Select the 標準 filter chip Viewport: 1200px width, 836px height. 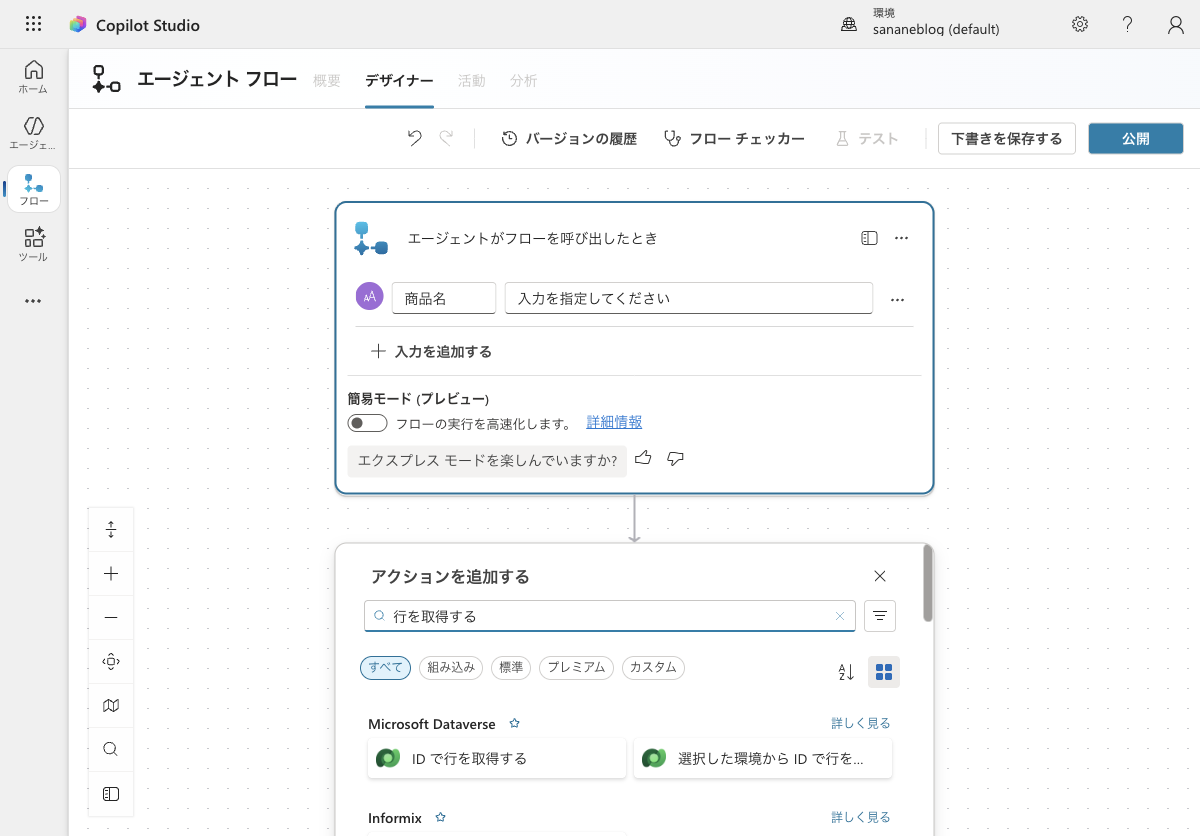(511, 667)
